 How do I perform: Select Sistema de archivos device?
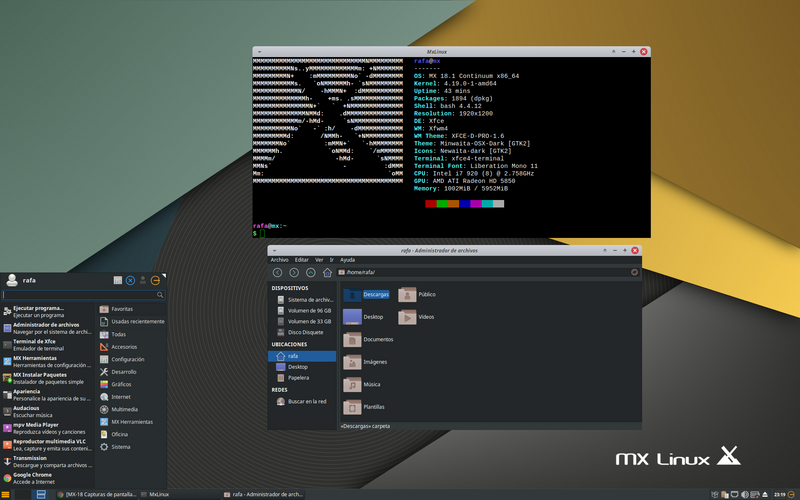coord(302,299)
